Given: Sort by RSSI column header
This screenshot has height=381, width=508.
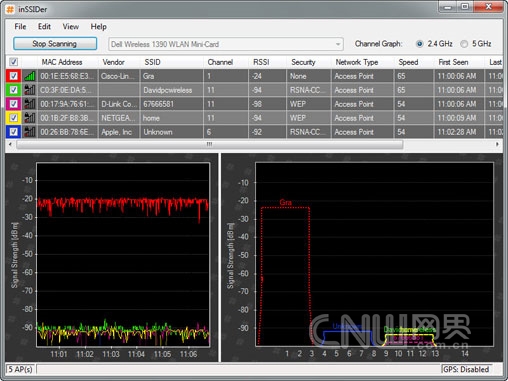Looking at the screenshot, I should 268,62.
